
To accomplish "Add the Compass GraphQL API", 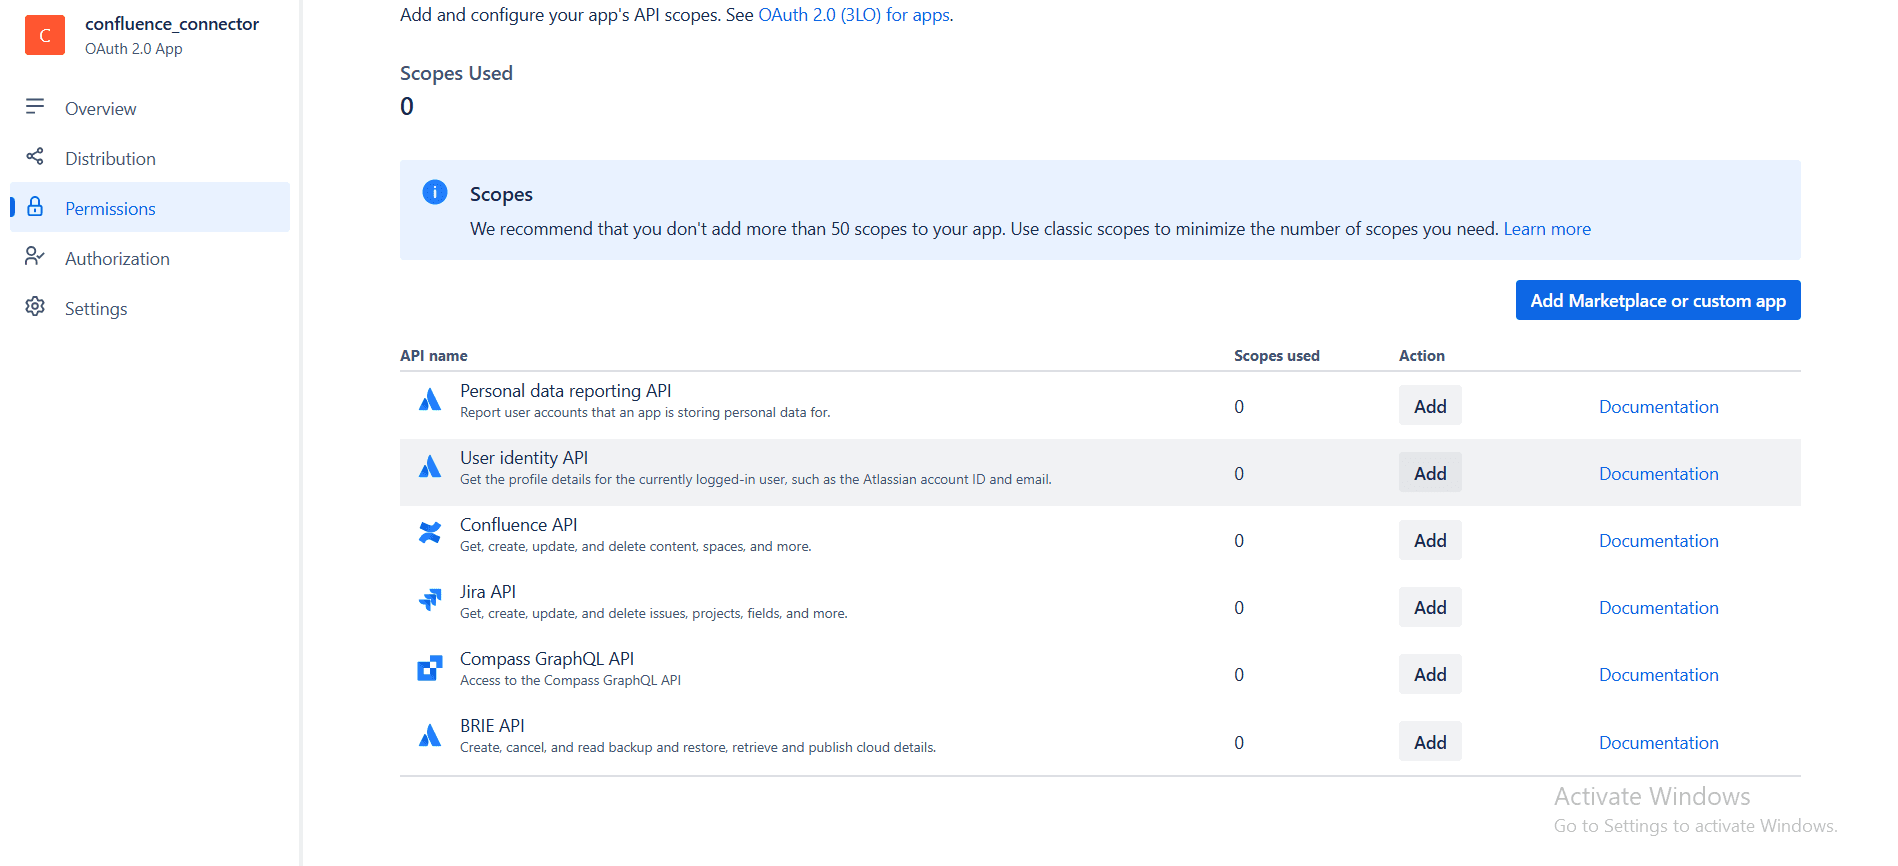I will [x=1430, y=674].
